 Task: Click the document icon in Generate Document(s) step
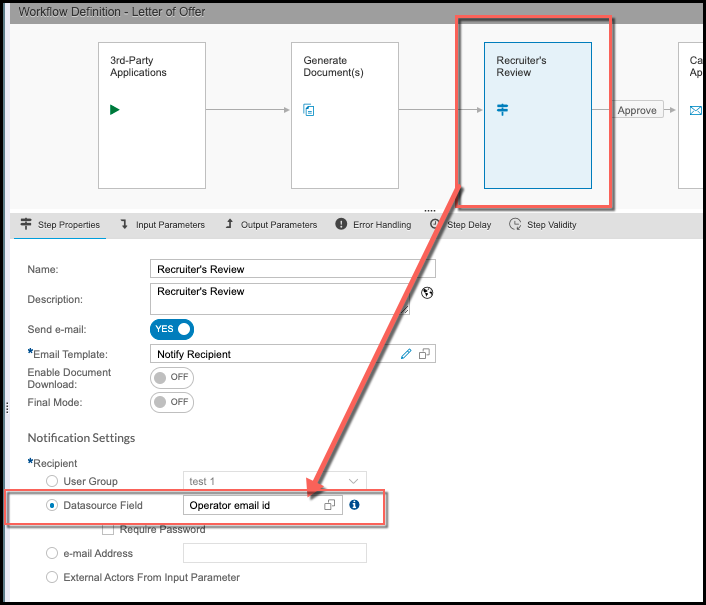[x=309, y=110]
